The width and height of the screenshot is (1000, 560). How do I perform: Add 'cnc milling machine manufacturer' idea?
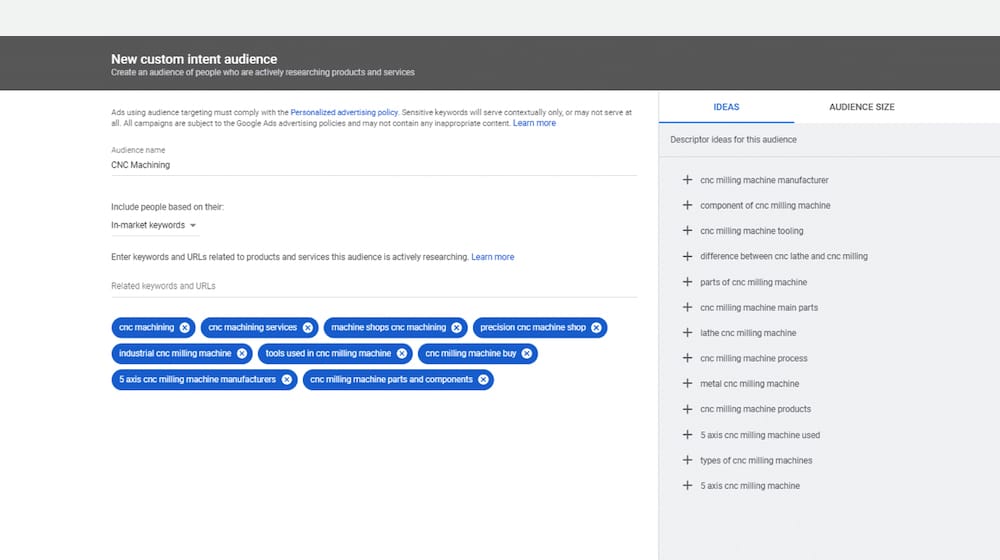click(x=687, y=180)
